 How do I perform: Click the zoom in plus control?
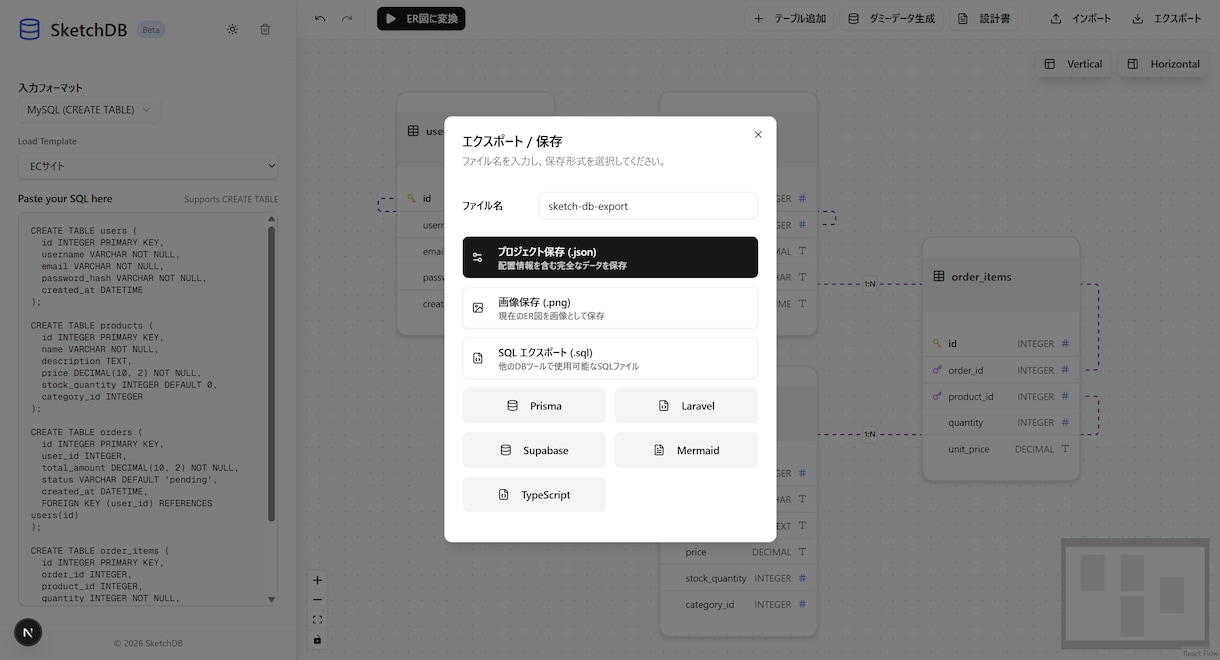tap(318, 580)
